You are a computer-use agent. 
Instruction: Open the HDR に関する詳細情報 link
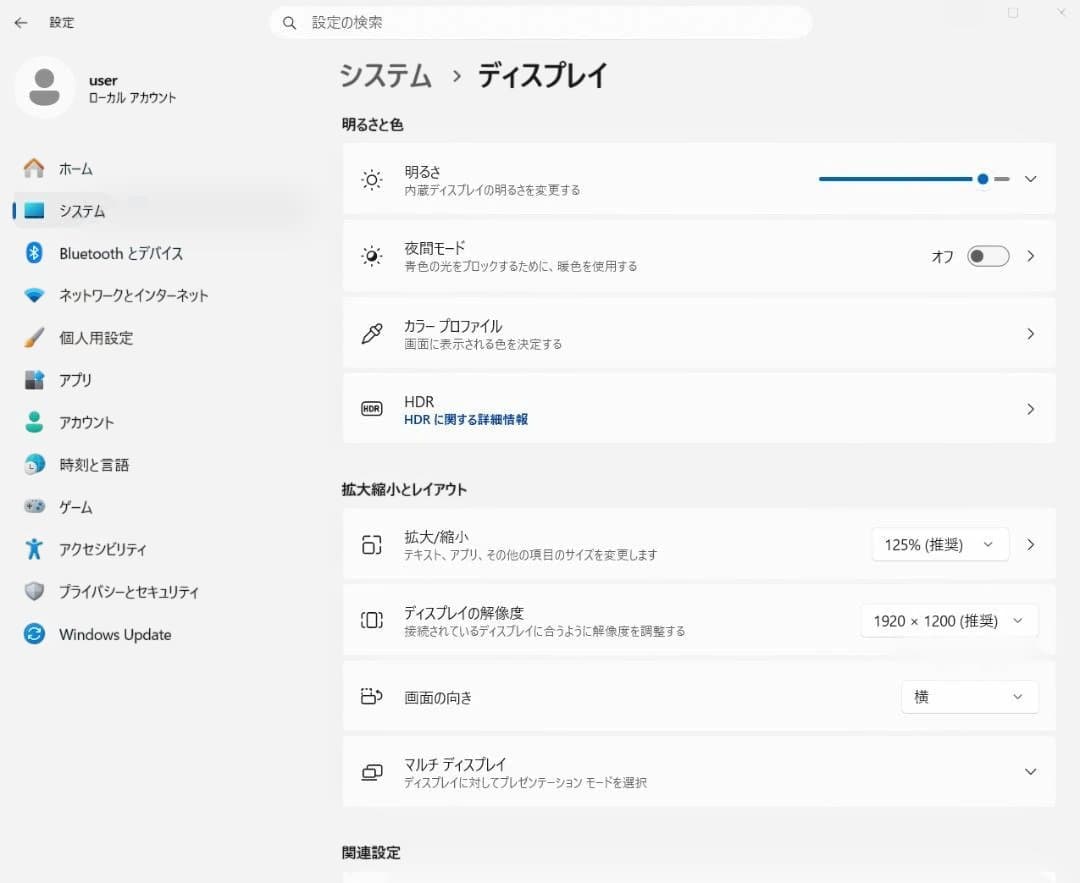pyautogui.click(x=466, y=419)
